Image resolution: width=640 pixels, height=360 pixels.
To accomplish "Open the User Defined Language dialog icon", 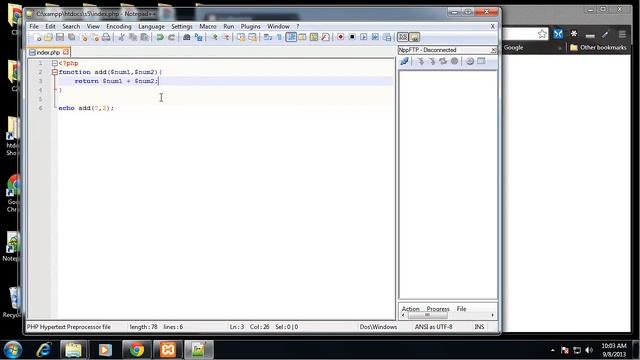I will [302, 38].
